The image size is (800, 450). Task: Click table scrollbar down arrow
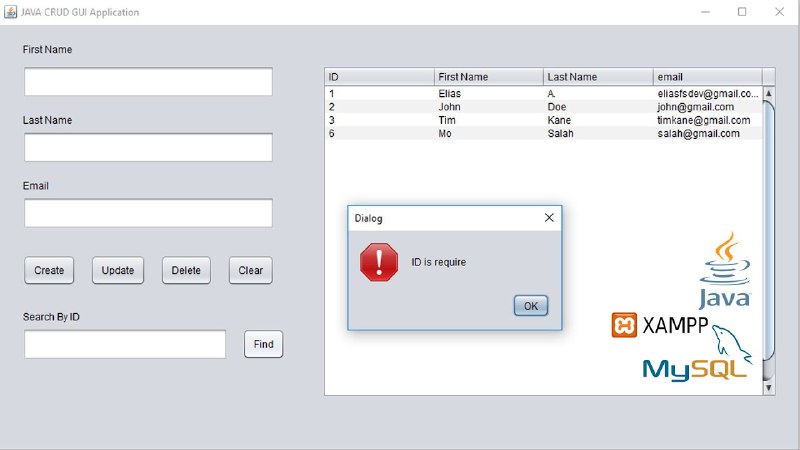coord(768,388)
